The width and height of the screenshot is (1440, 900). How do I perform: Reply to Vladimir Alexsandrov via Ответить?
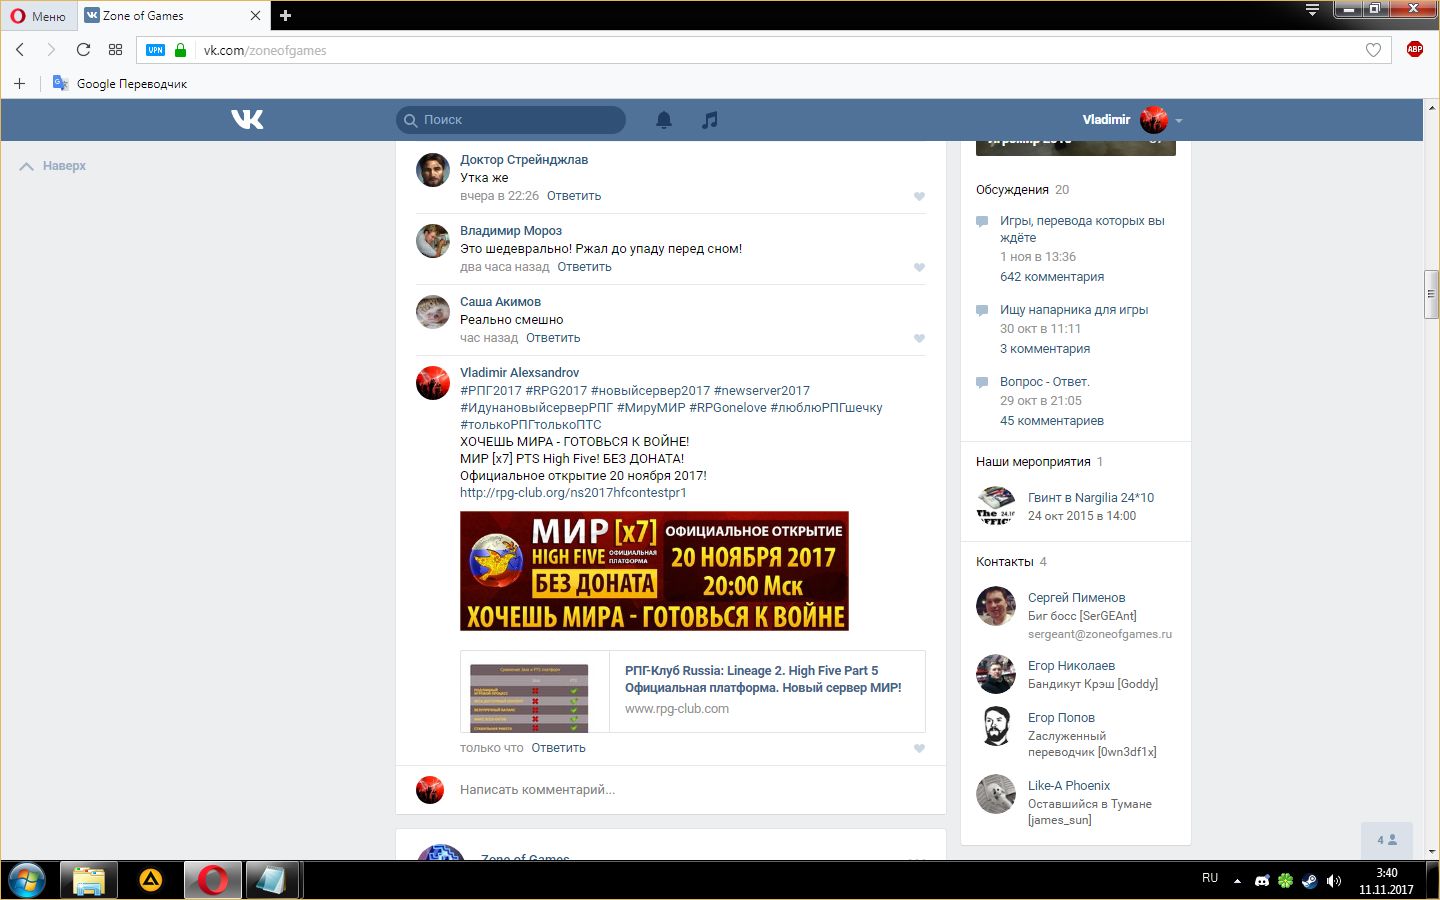[558, 748]
